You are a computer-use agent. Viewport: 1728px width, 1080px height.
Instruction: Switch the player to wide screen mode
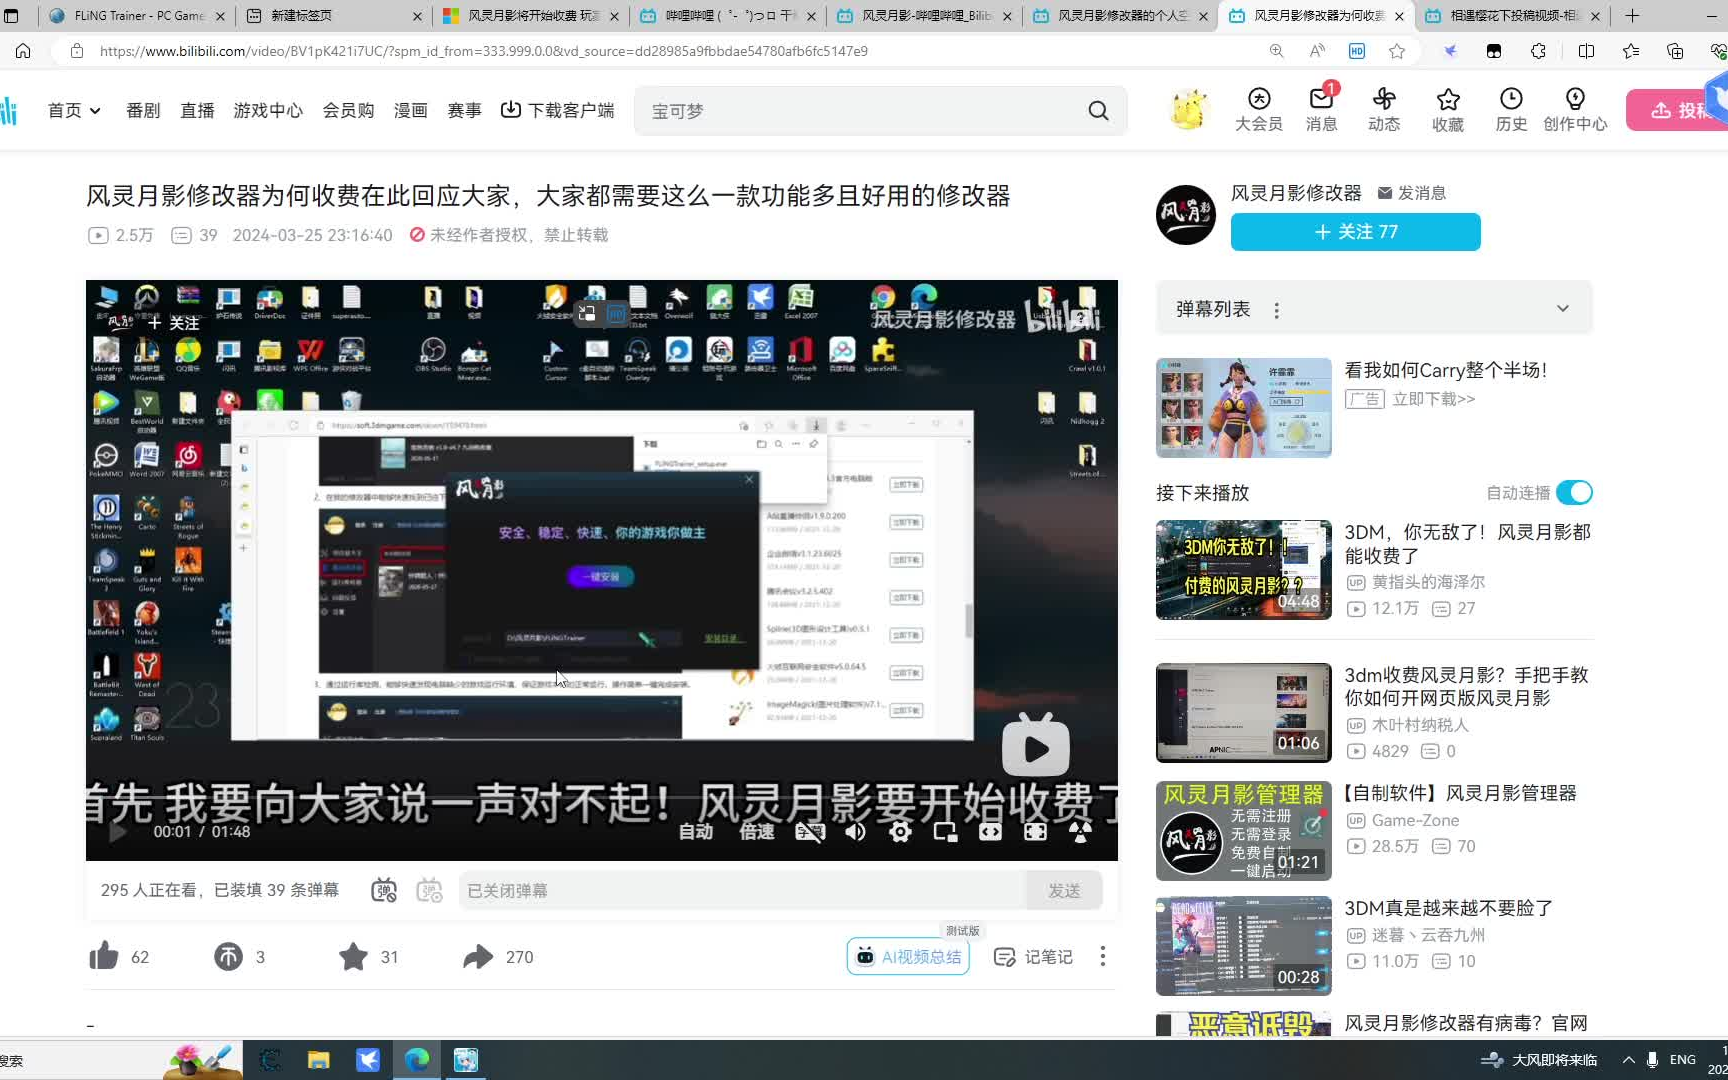pos(990,832)
